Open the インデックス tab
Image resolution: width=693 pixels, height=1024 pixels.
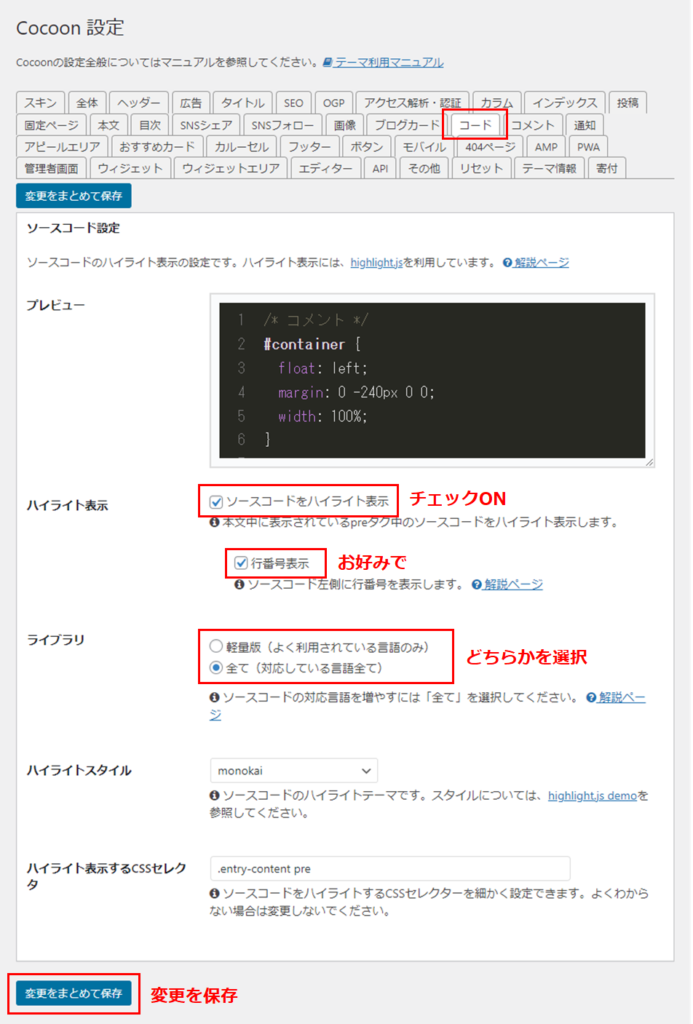click(564, 103)
